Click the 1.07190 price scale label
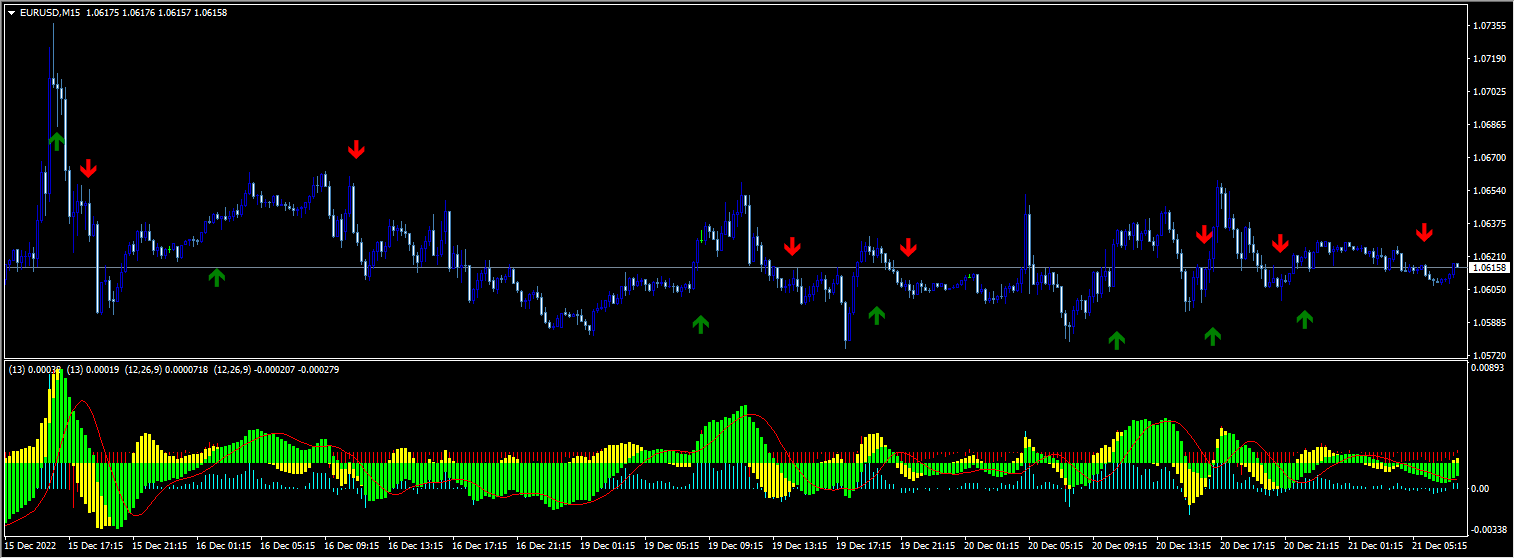The height and width of the screenshot is (559, 1515). (x=1490, y=58)
